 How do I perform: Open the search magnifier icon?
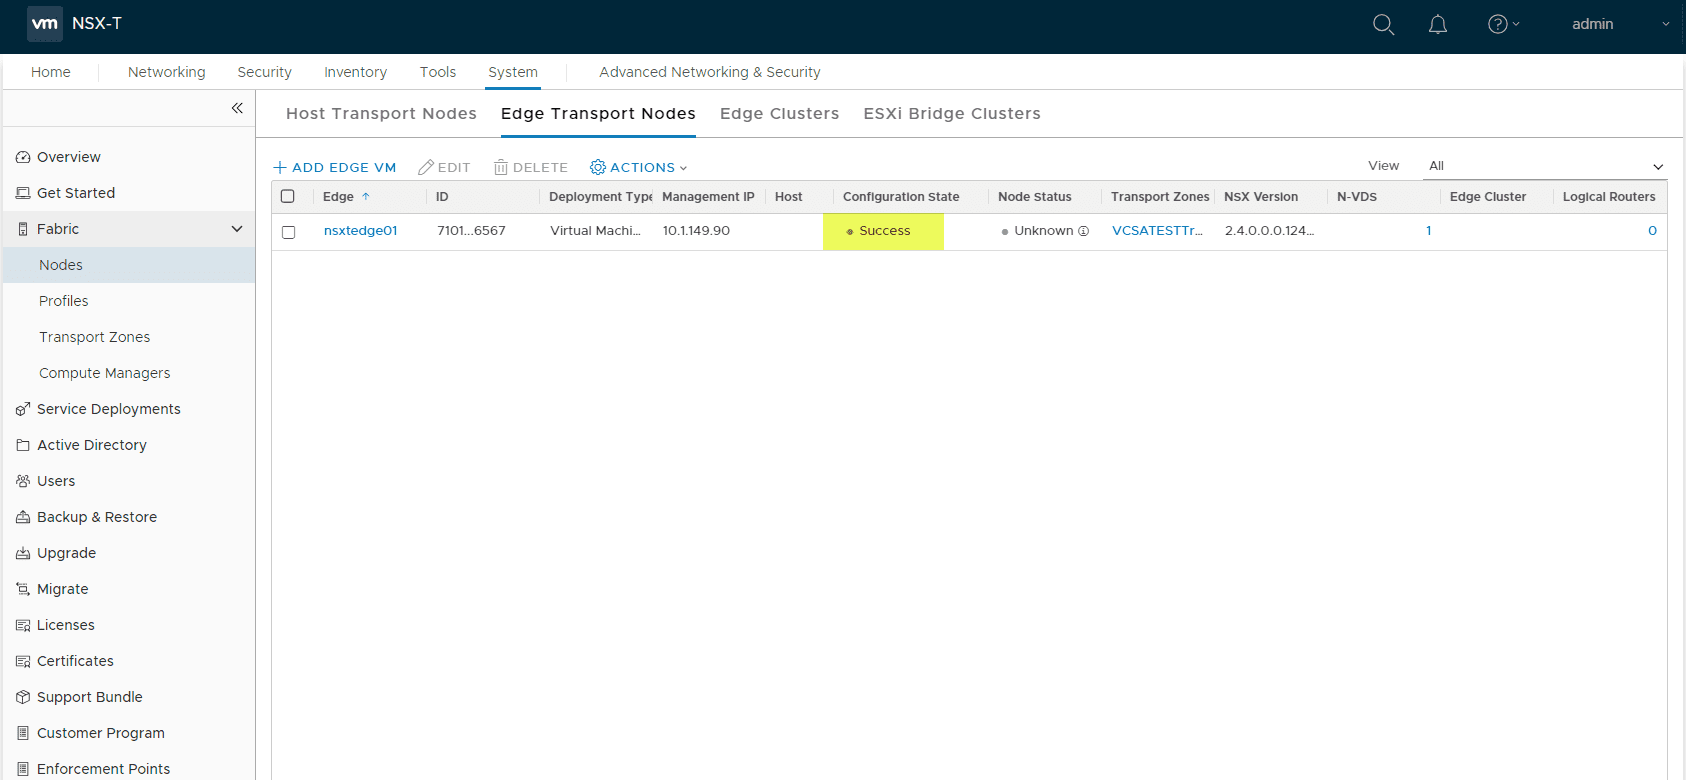(x=1384, y=24)
